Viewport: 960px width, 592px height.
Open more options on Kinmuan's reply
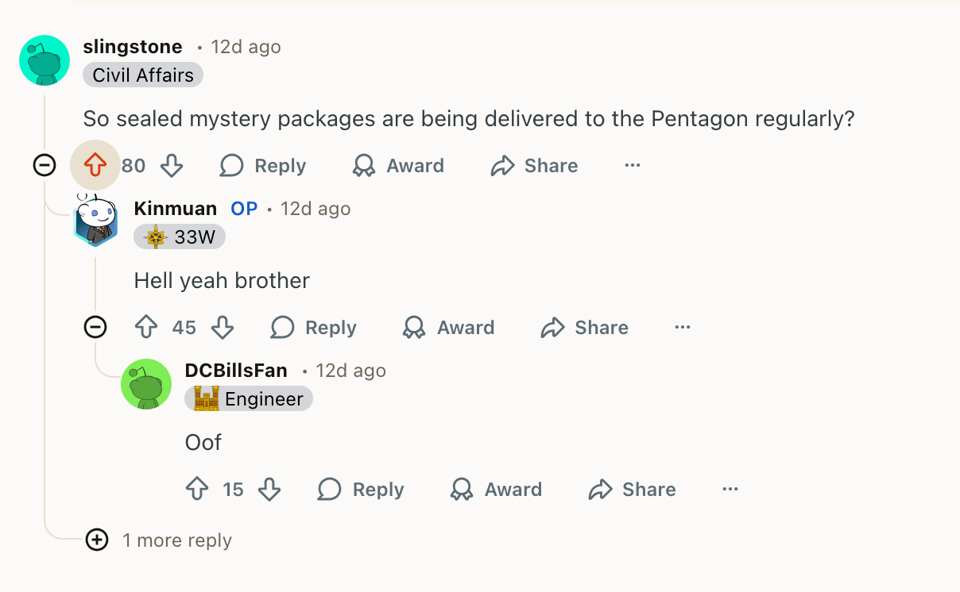682,327
